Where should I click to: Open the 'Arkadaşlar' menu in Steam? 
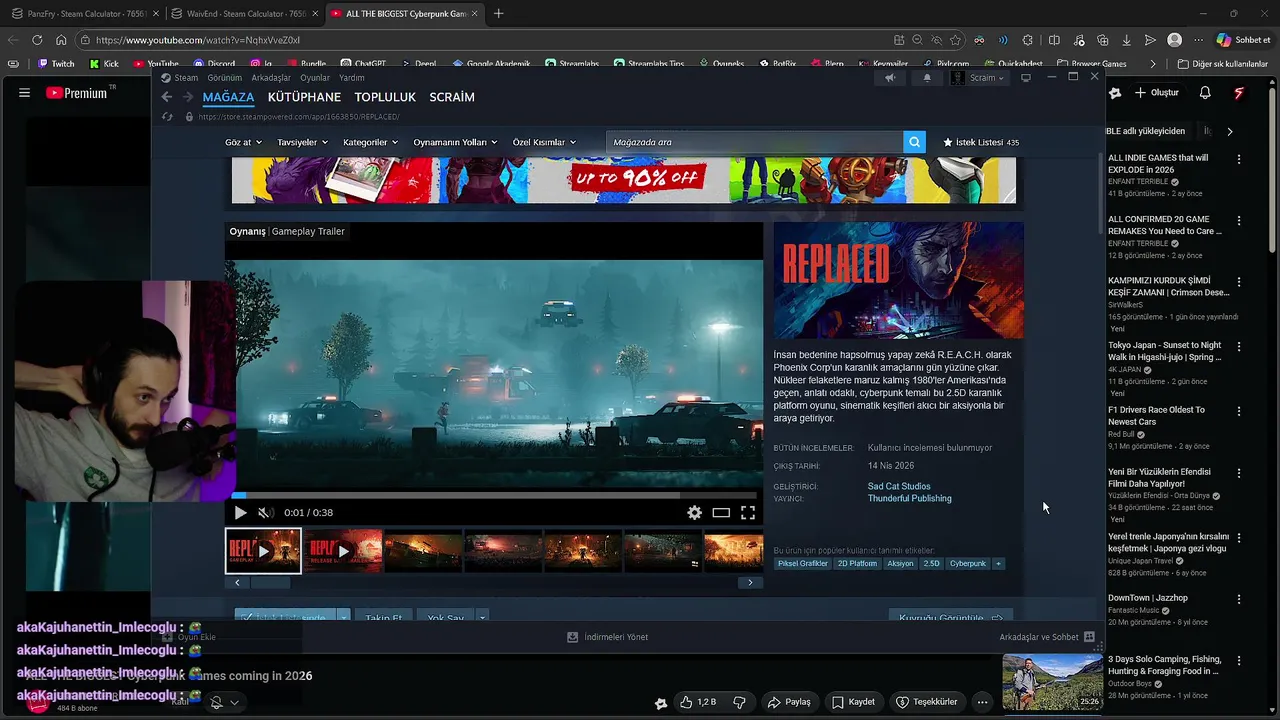click(x=271, y=77)
